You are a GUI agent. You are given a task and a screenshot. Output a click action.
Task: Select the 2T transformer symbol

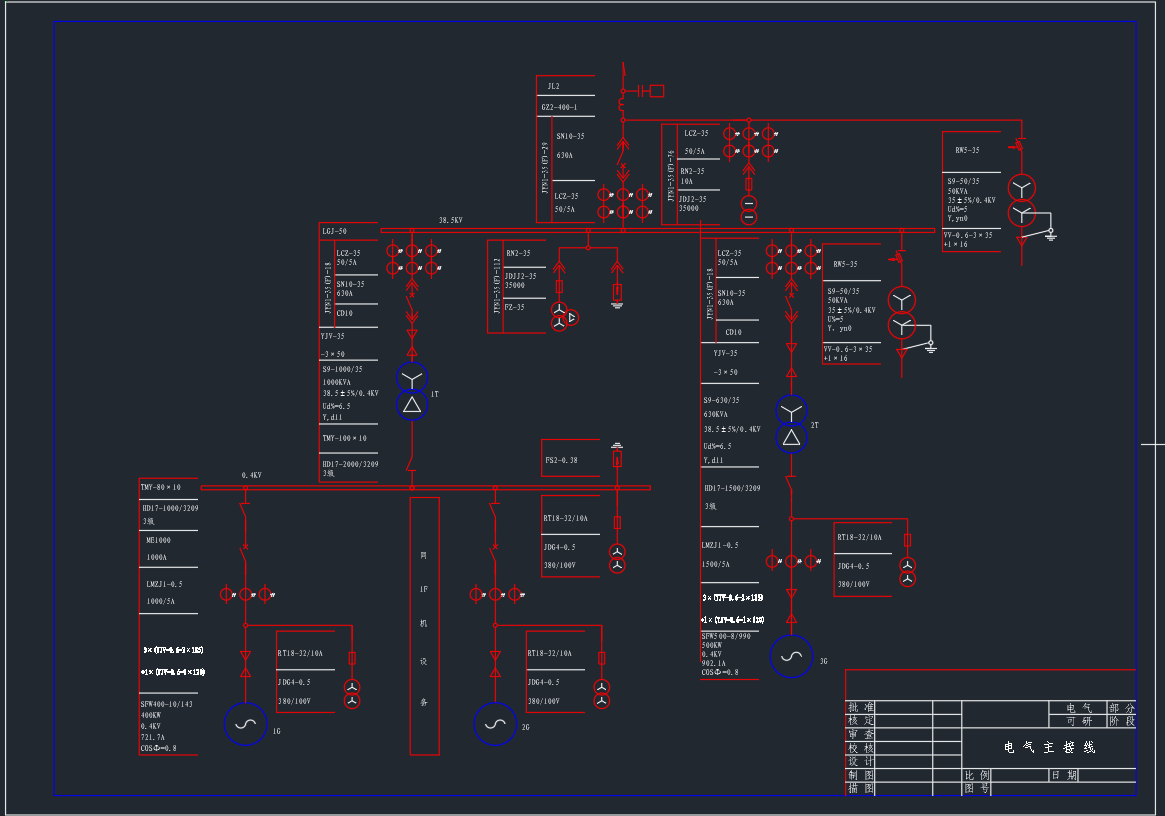[x=791, y=424]
